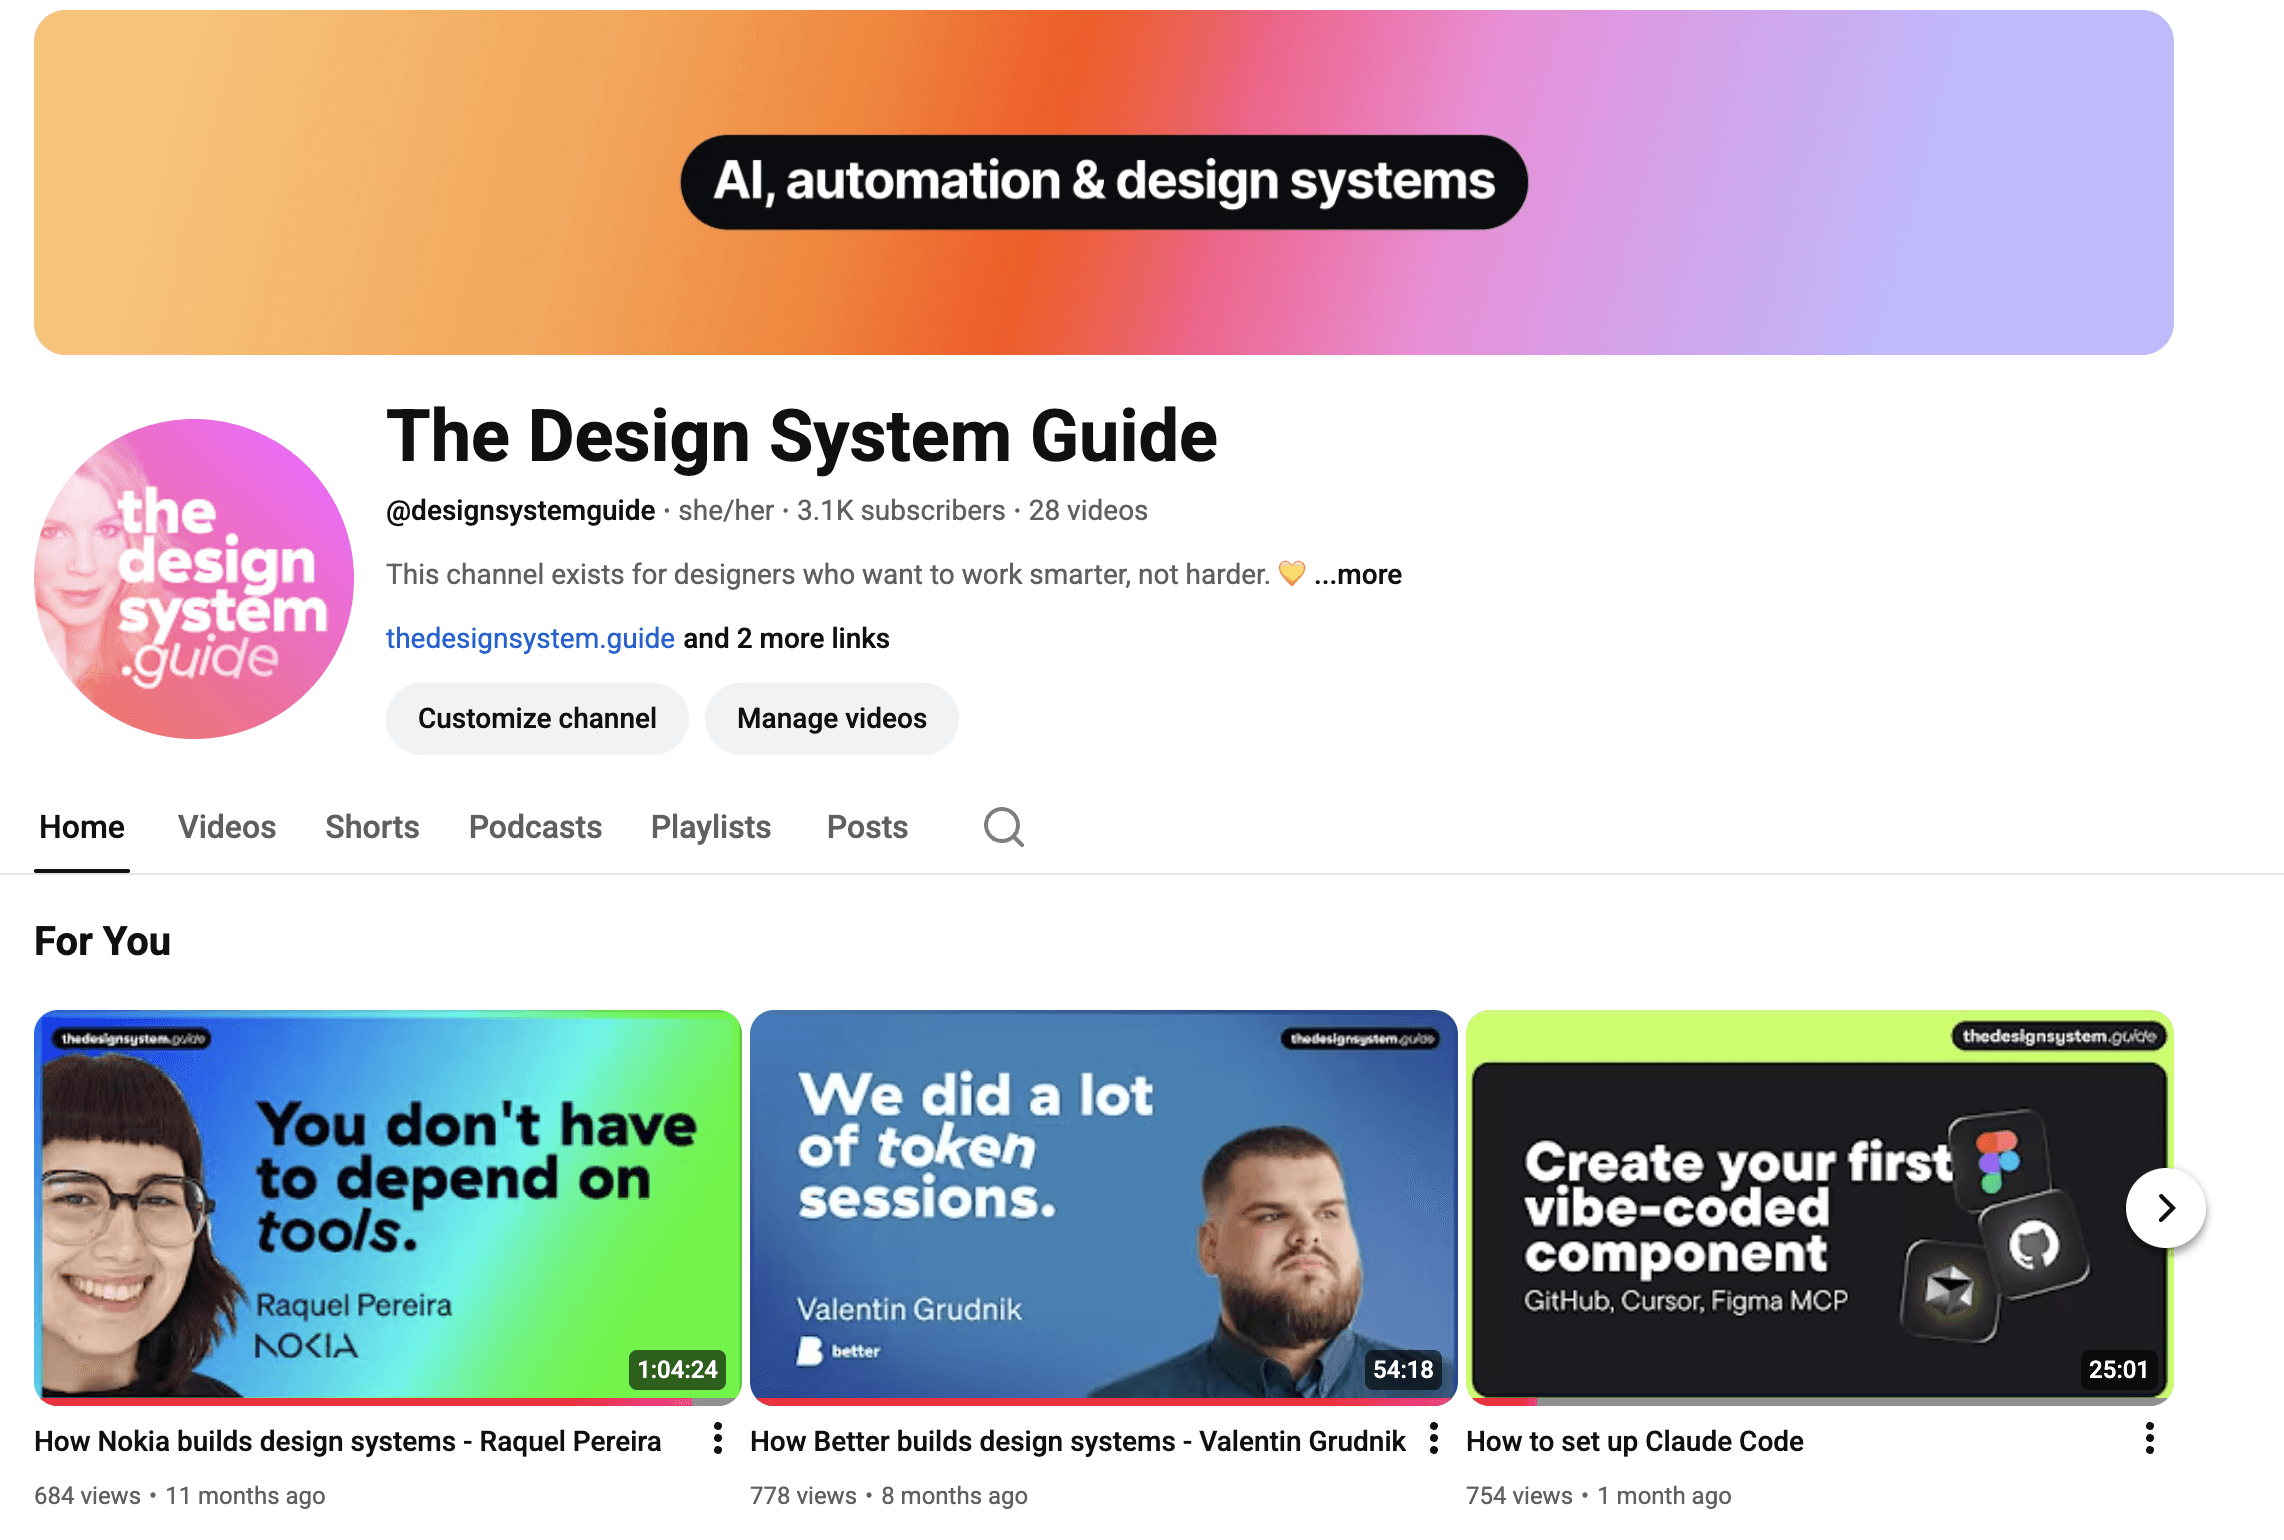The width and height of the screenshot is (2284, 1540).
Task: Click the channel banner image
Action: 1103,290
